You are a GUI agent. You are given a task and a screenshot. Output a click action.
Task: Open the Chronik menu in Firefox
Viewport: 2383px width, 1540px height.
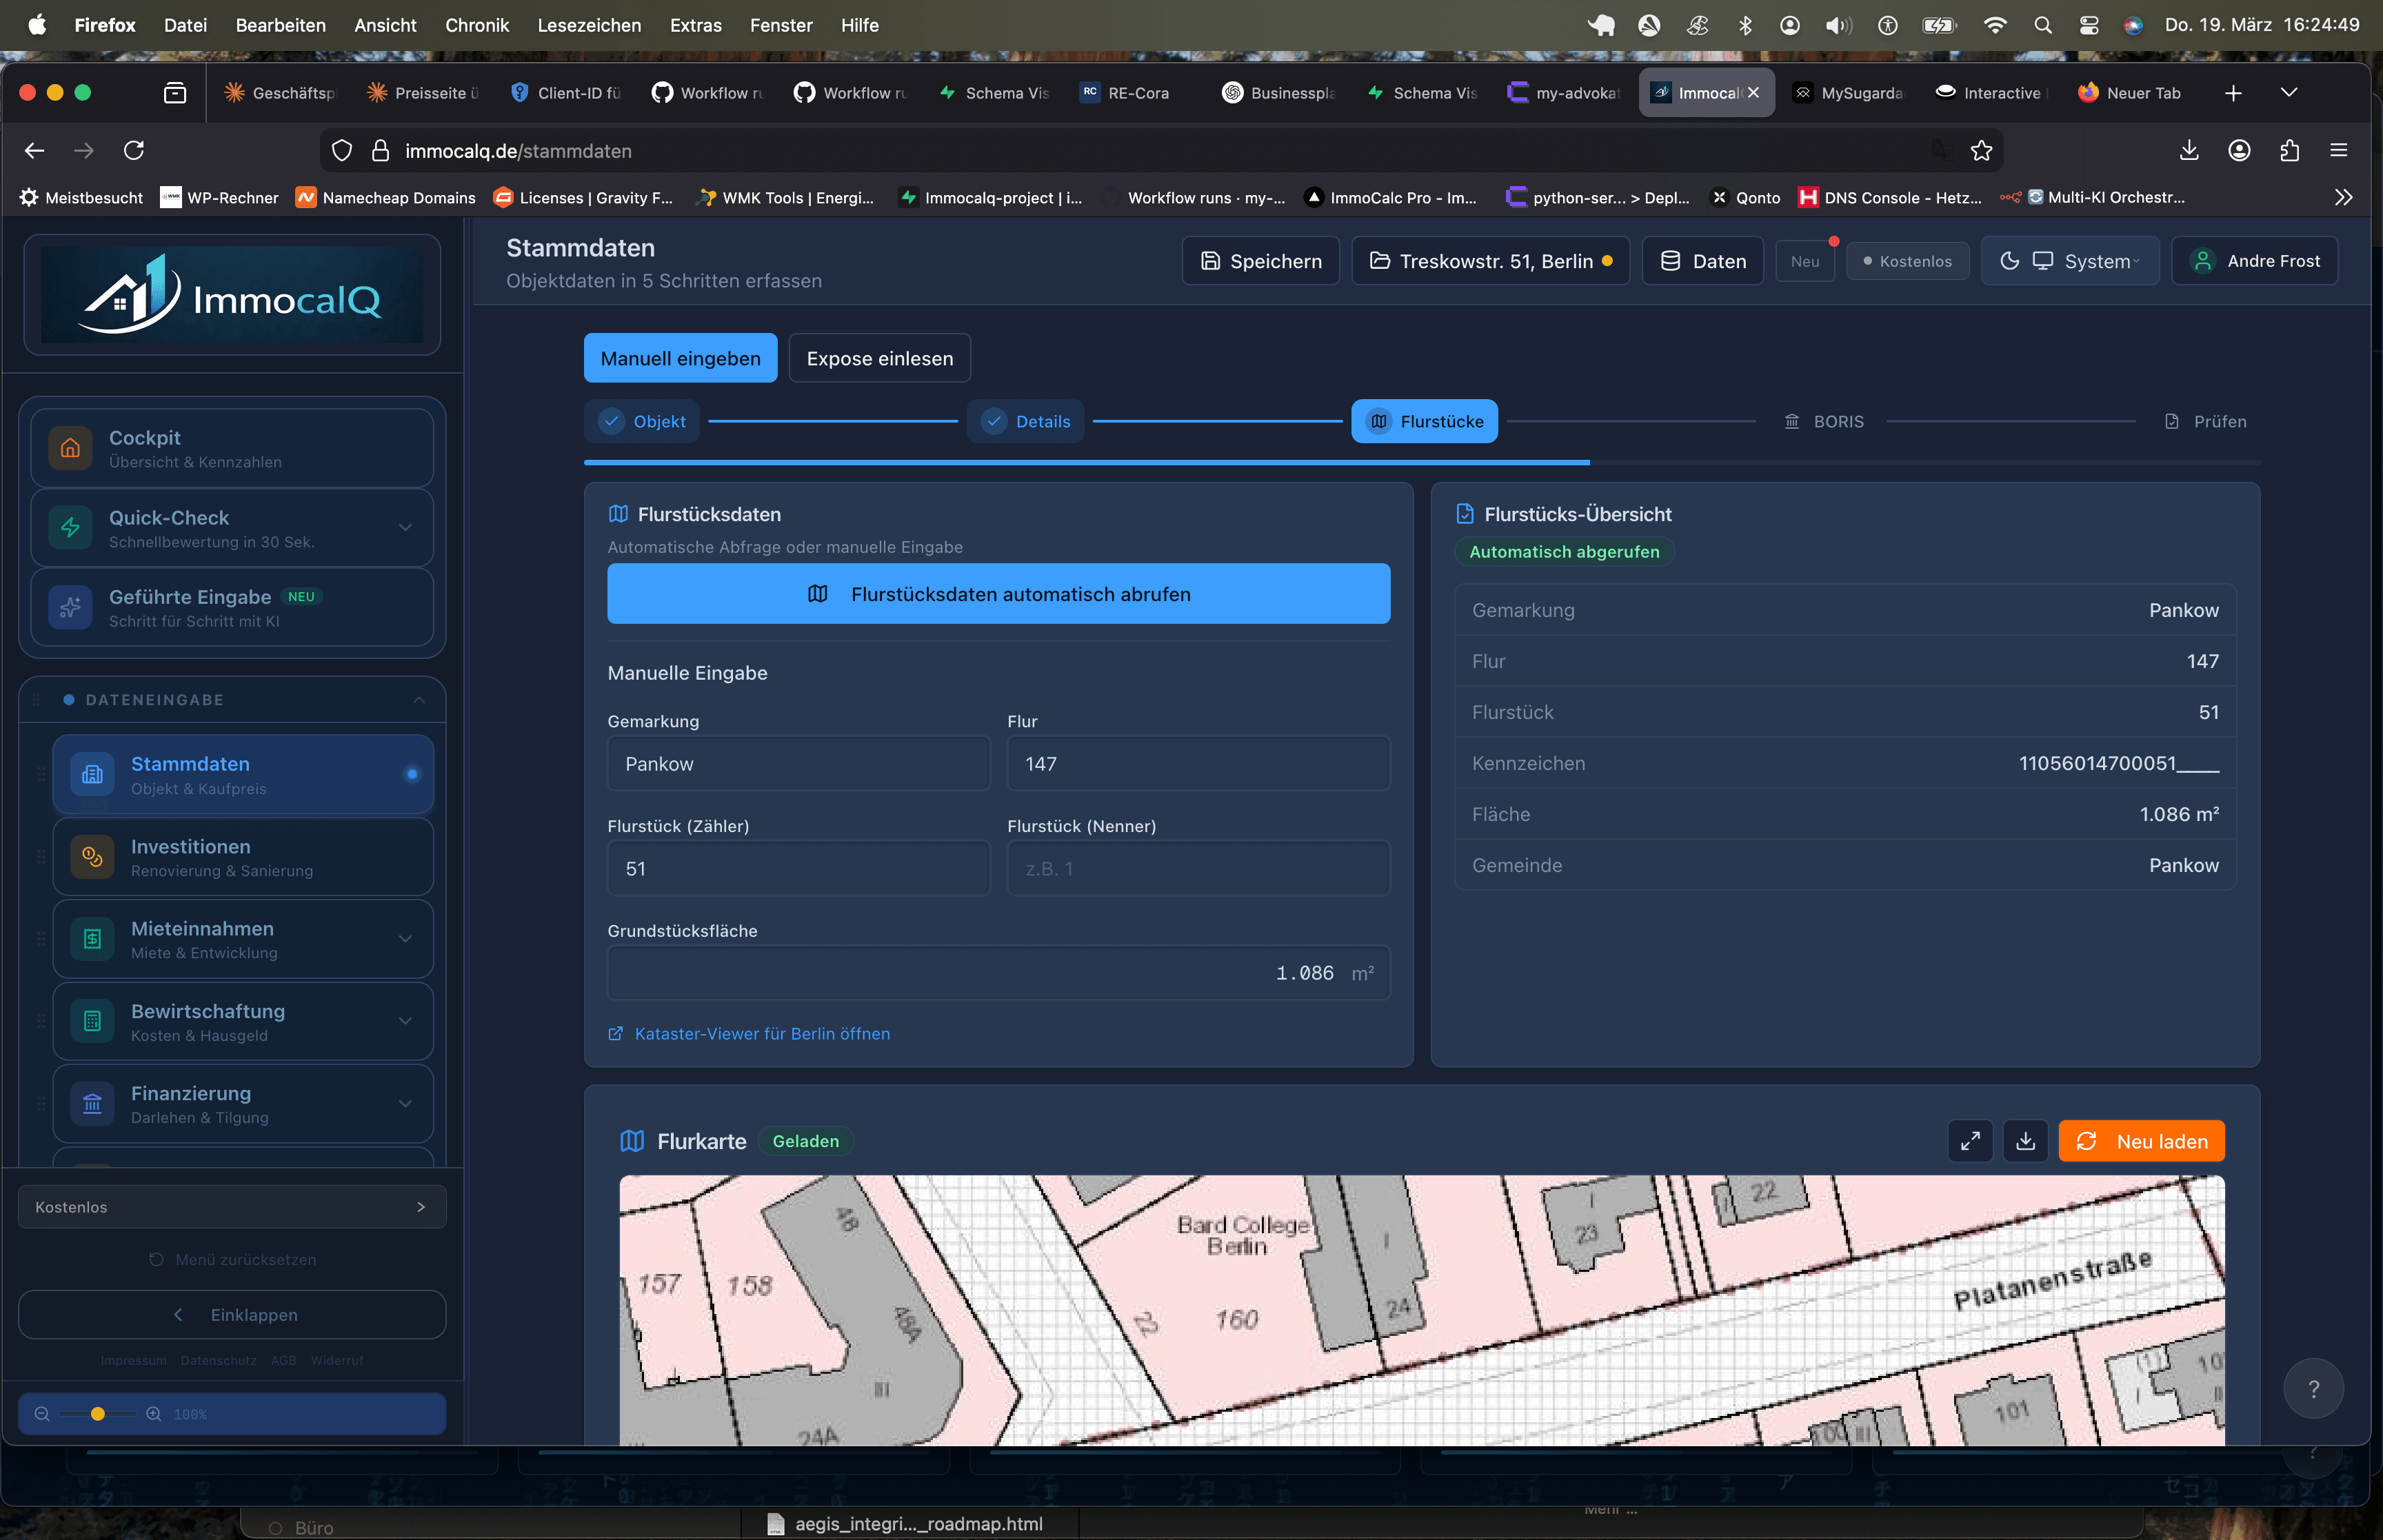point(477,25)
